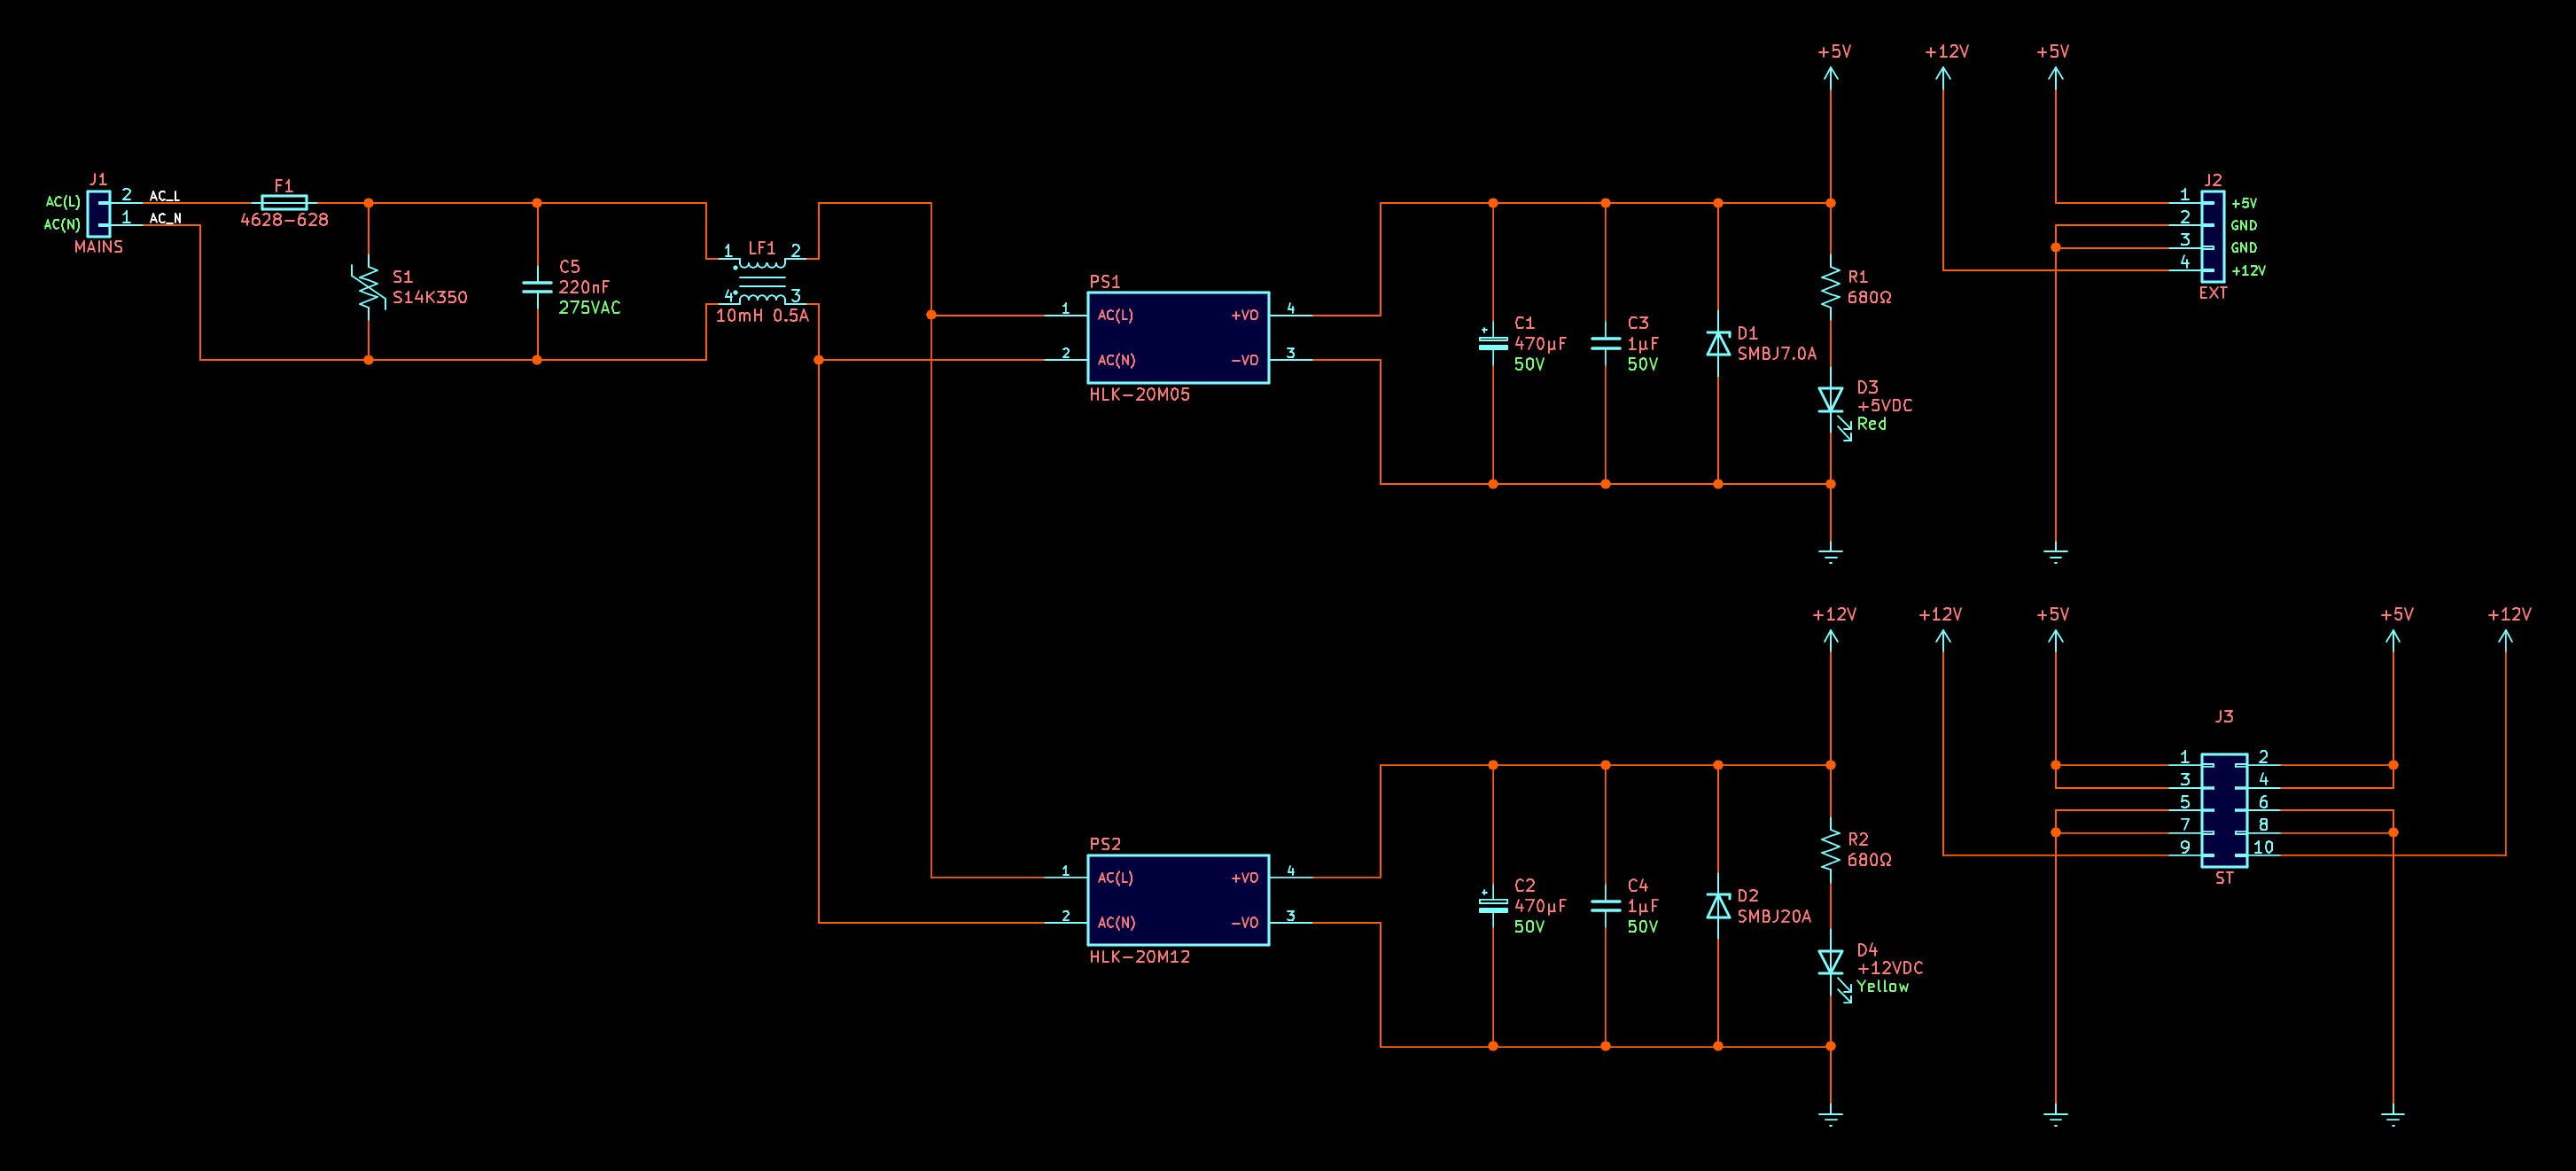
Task: Select the PS1 HLK-20M05 module block
Action: [1178, 337]
